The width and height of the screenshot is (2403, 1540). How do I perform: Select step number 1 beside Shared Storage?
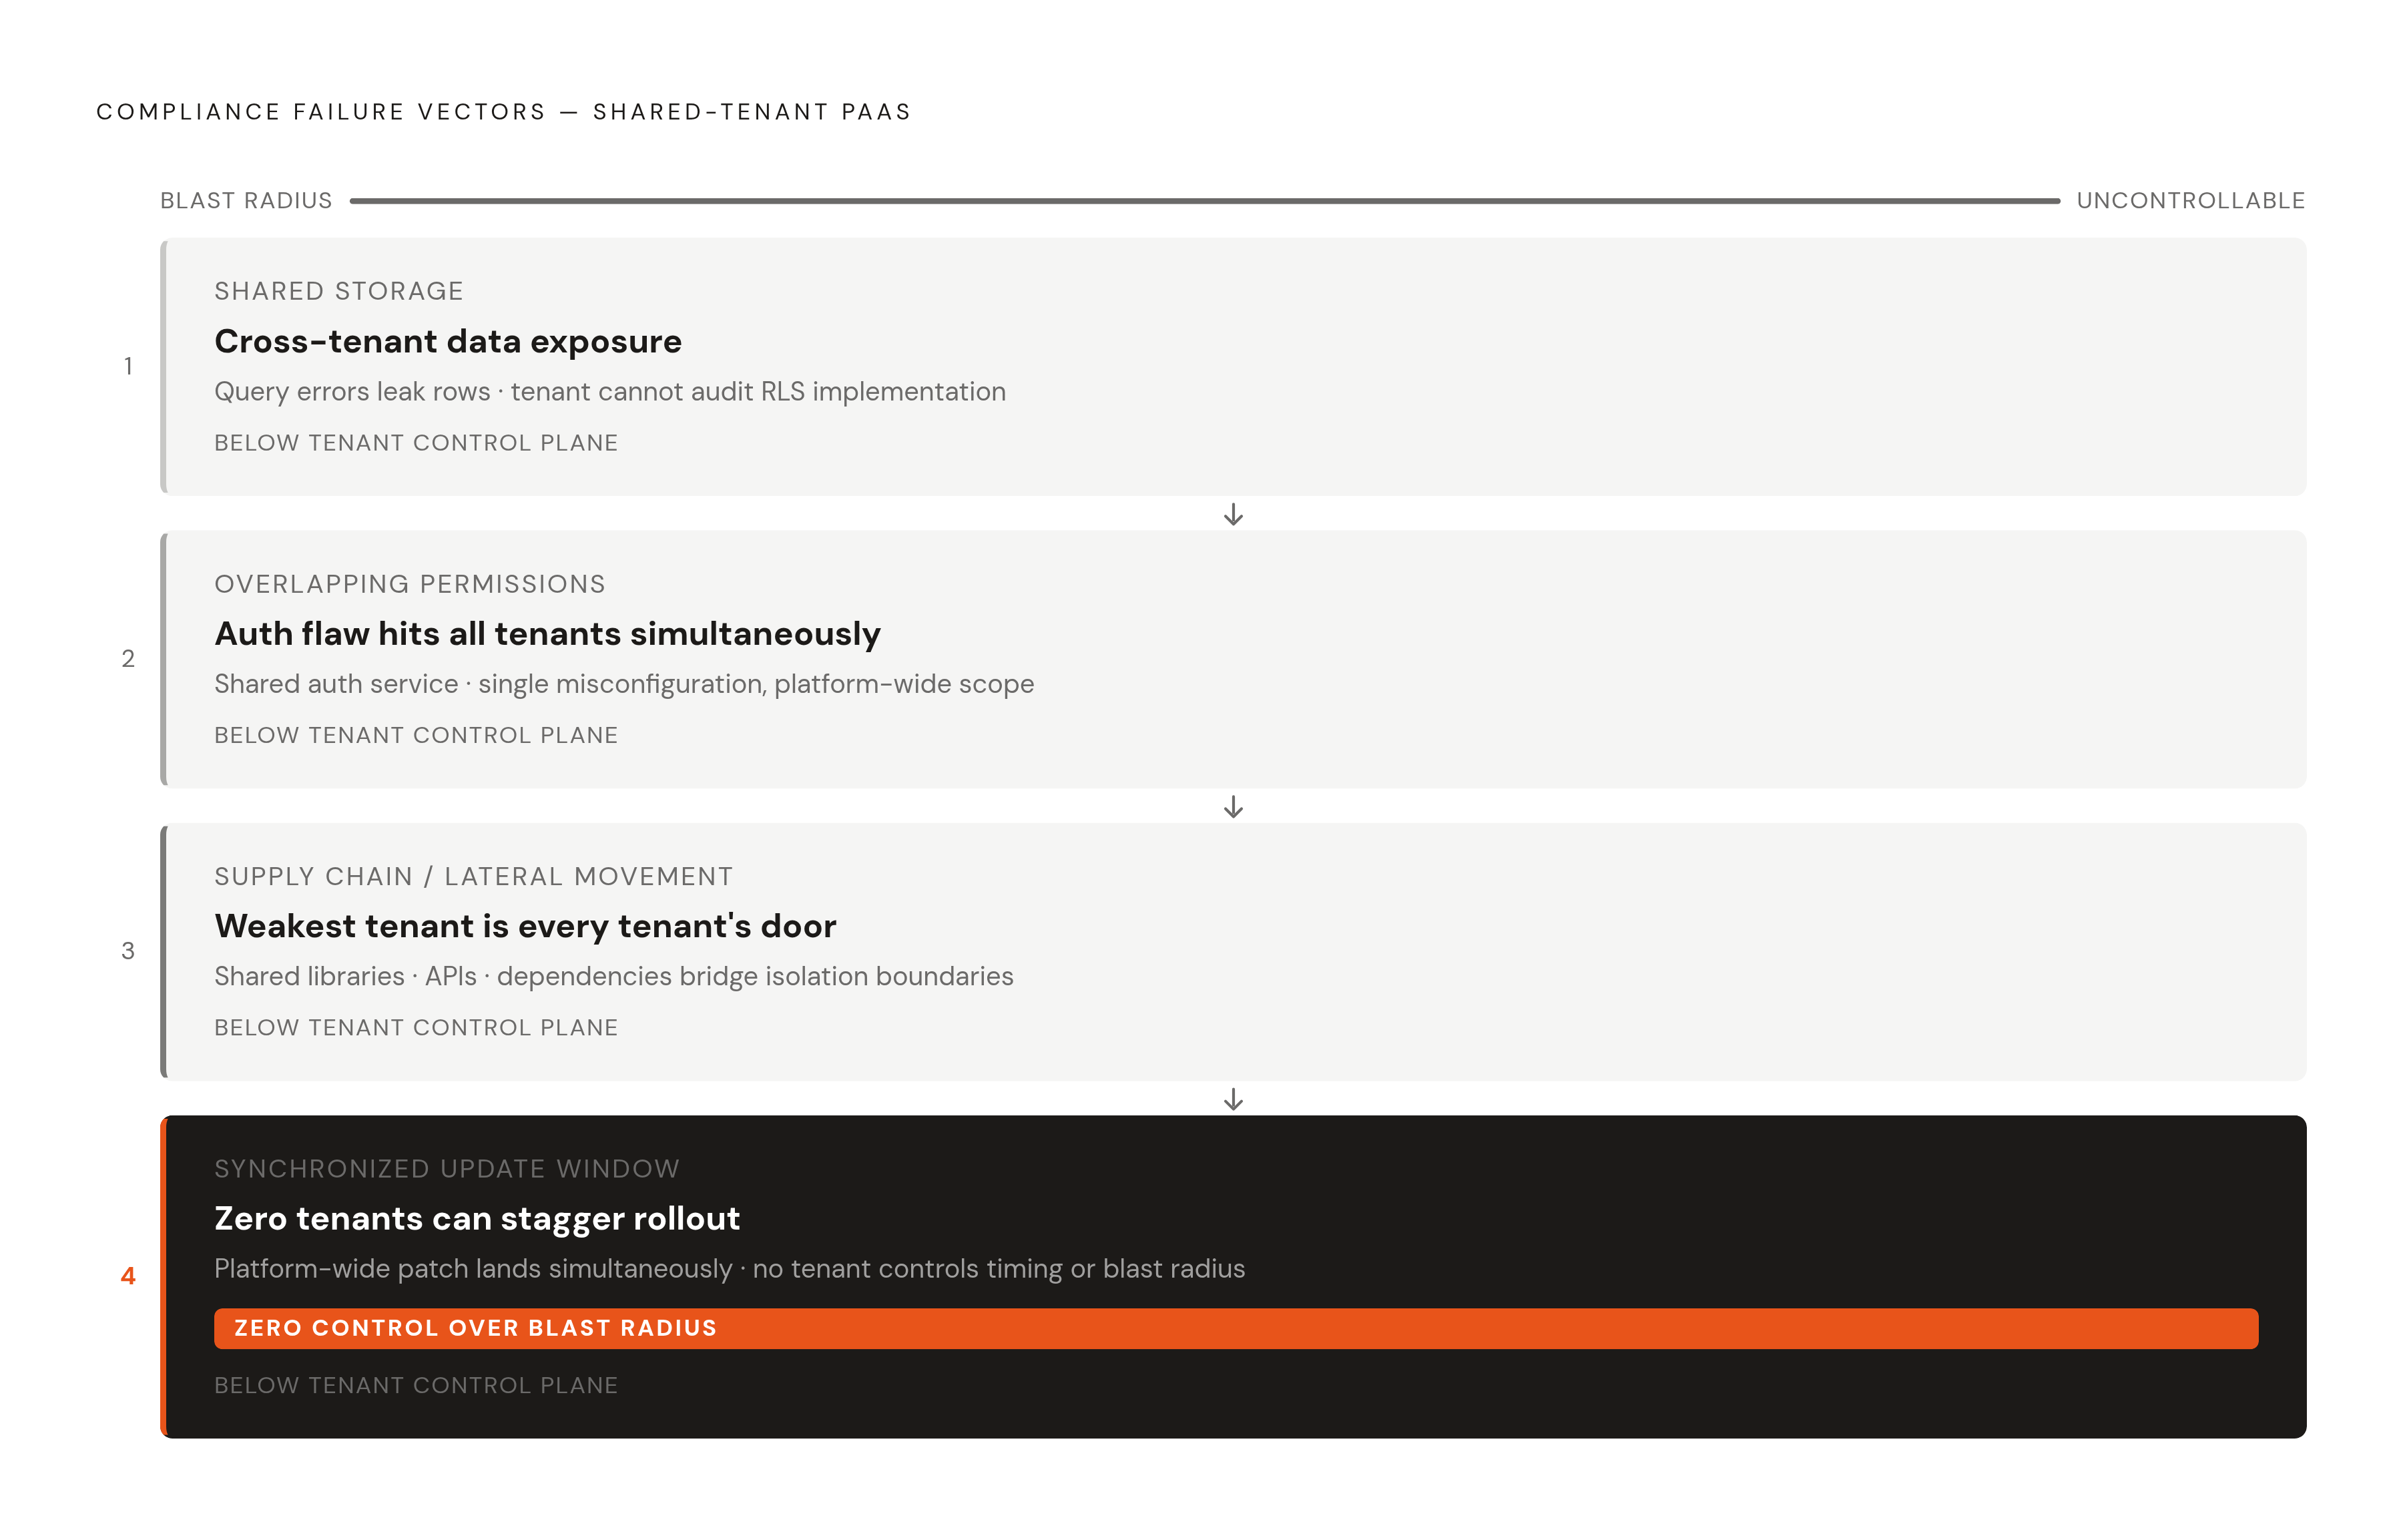click(128, 366)
